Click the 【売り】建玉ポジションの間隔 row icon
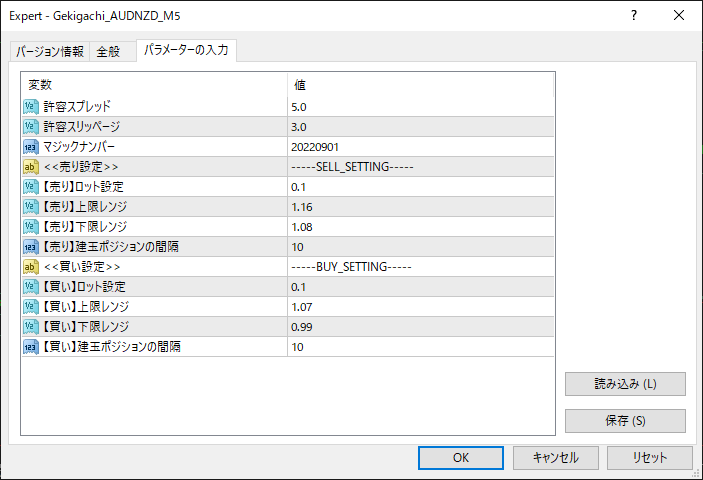This screenshot has width=703, height=480. pos(31,246)
